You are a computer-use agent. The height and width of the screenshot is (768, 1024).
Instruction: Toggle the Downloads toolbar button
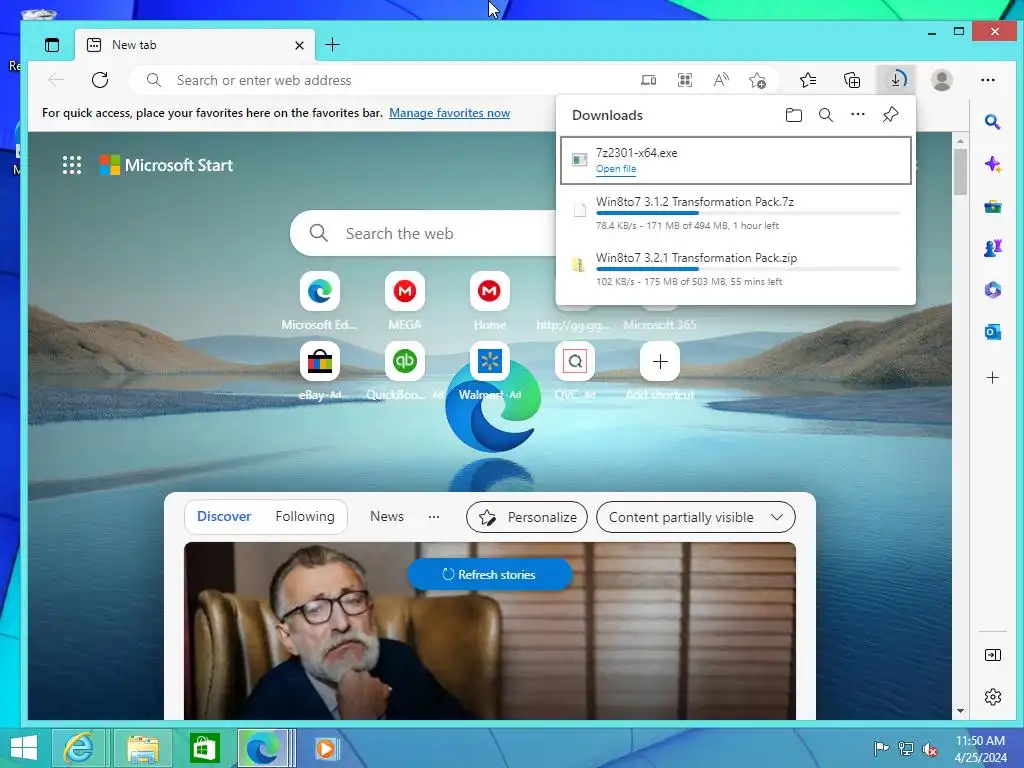(897, 80)
